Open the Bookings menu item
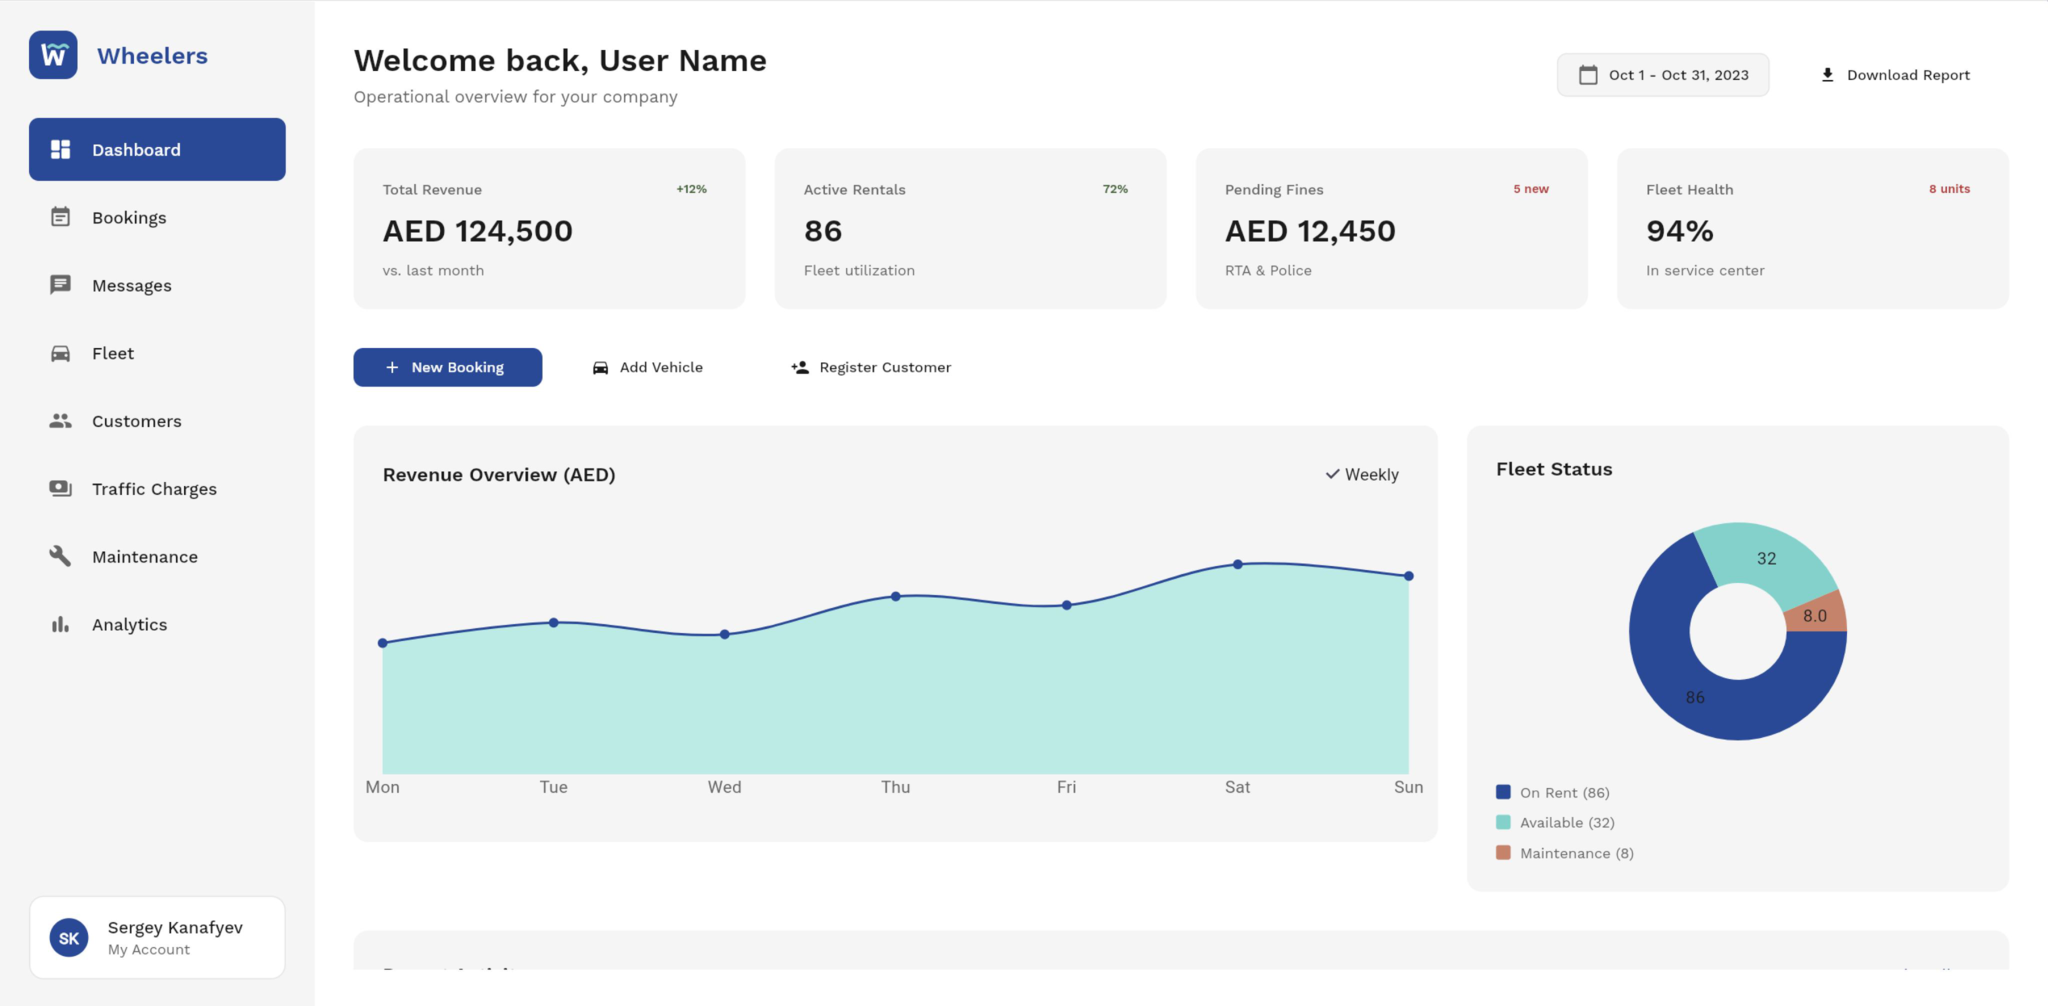2048x1006 pixels. (x=157, y=217)
